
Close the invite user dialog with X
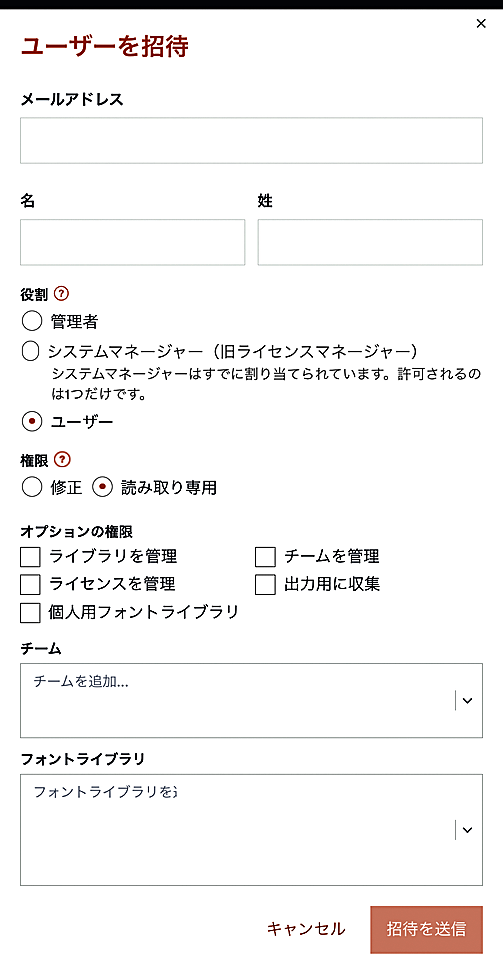[481, 24]
